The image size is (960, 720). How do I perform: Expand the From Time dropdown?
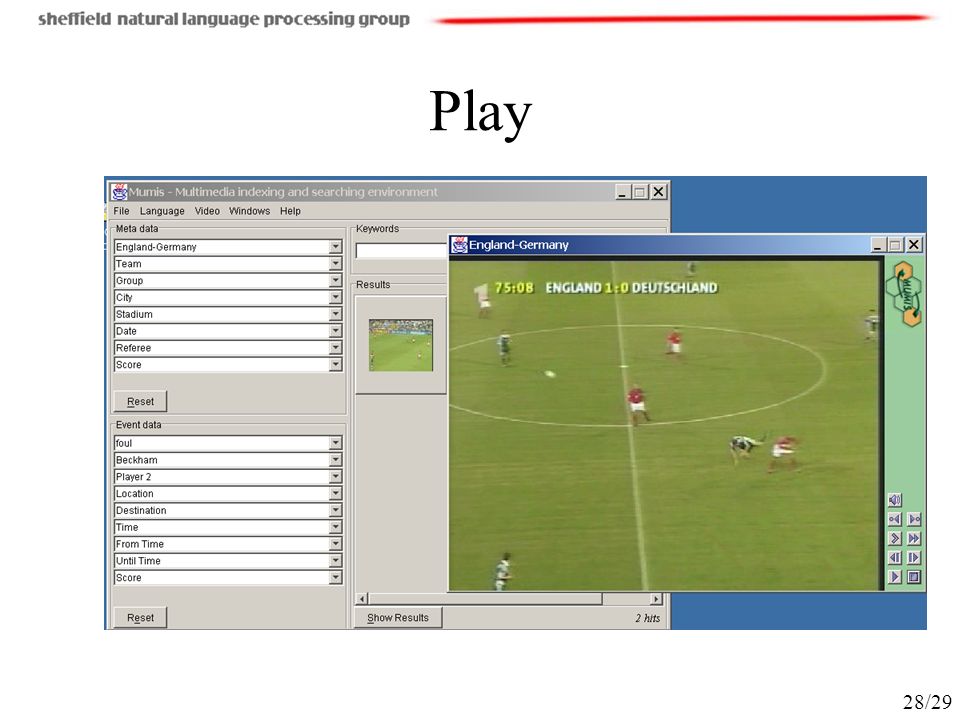pyautogui.click(x=335, y=544)
